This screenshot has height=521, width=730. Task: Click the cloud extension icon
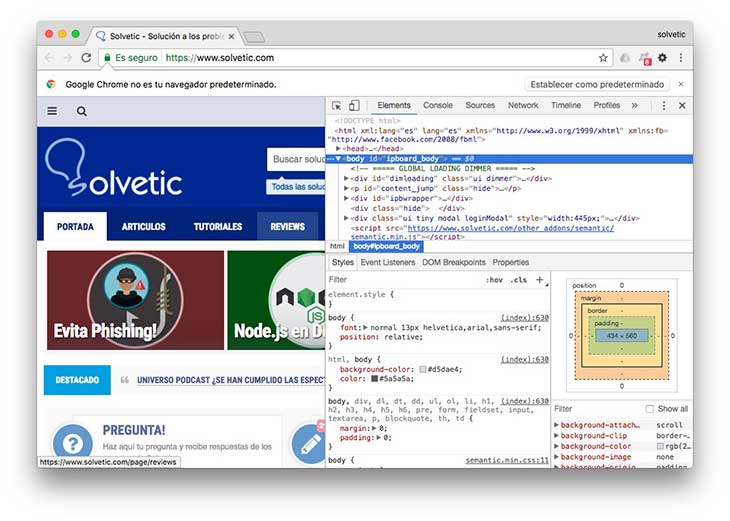coord(625,58)
